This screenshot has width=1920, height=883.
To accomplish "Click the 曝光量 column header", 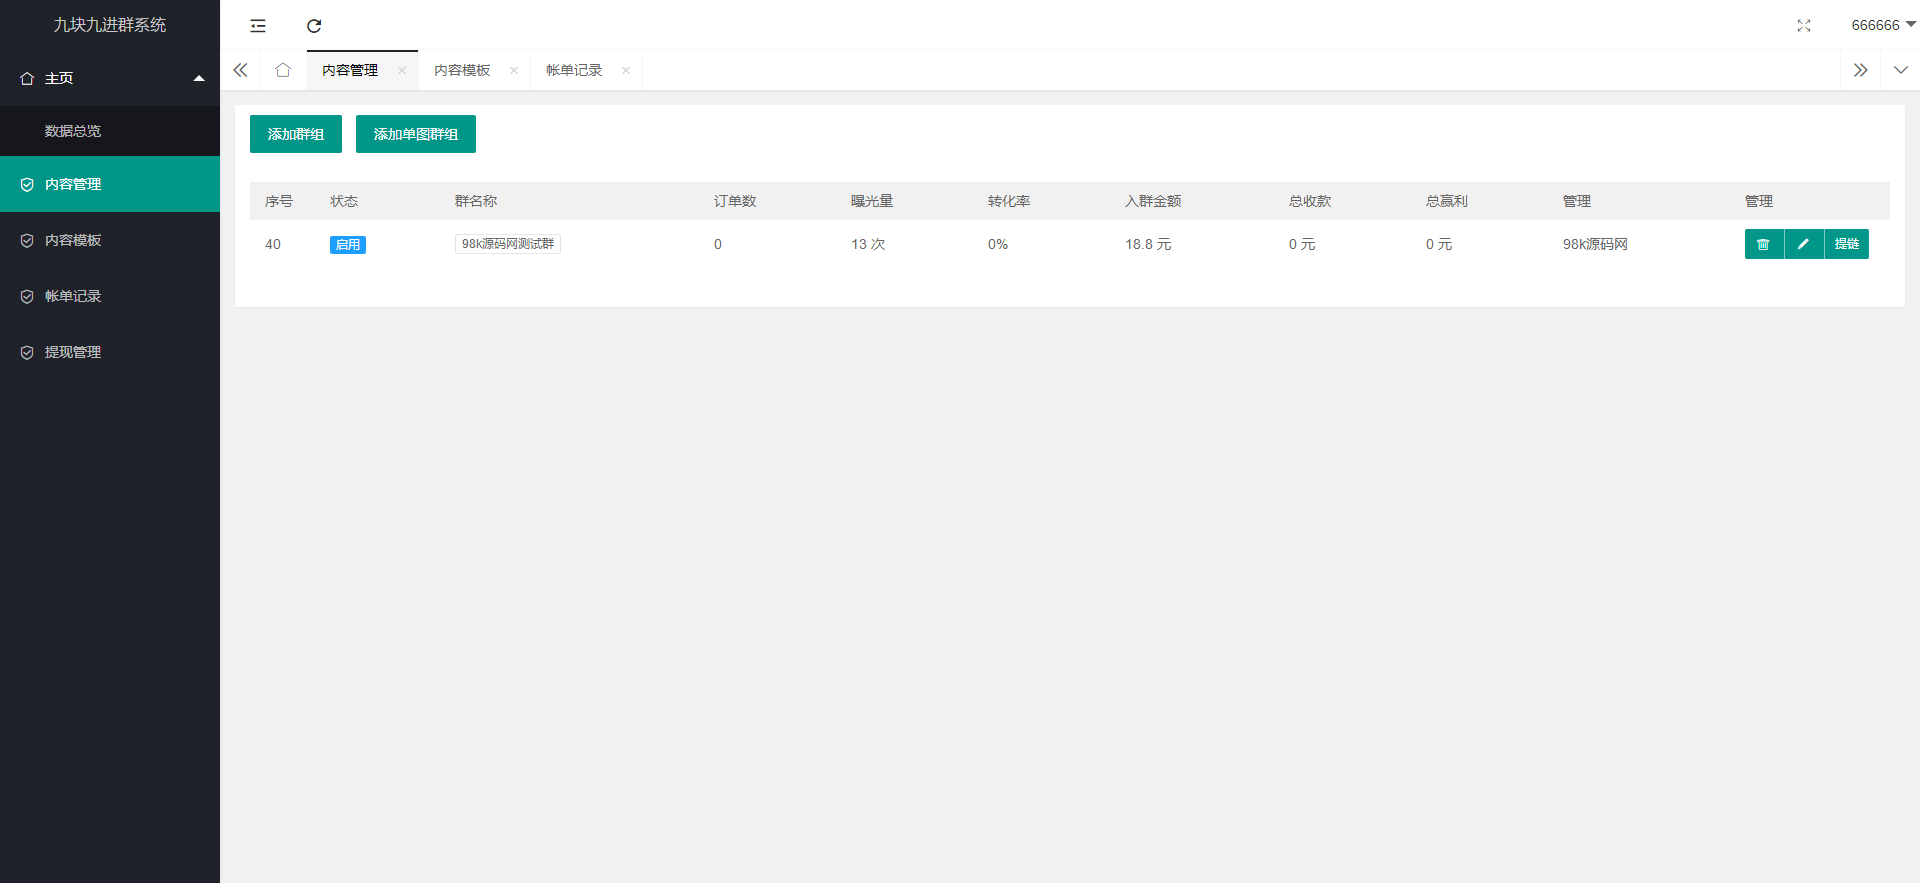I will point(872,201).
